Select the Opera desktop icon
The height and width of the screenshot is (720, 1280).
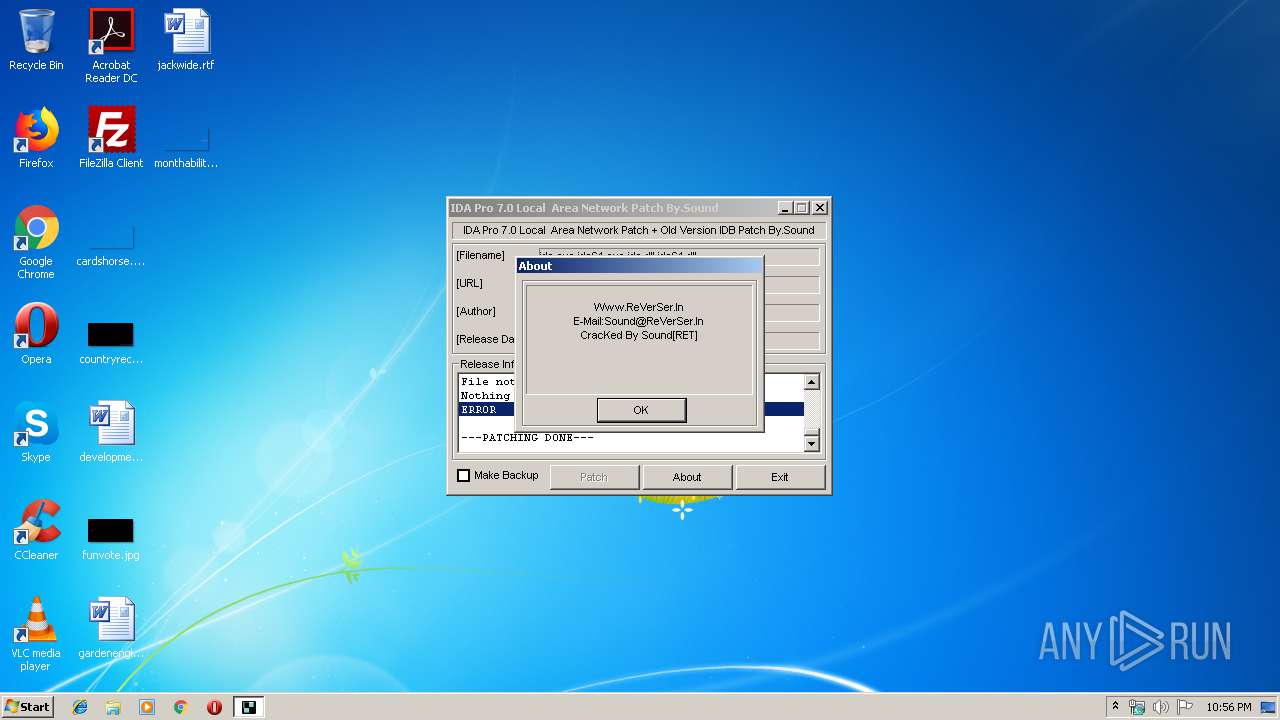(36, 334)
